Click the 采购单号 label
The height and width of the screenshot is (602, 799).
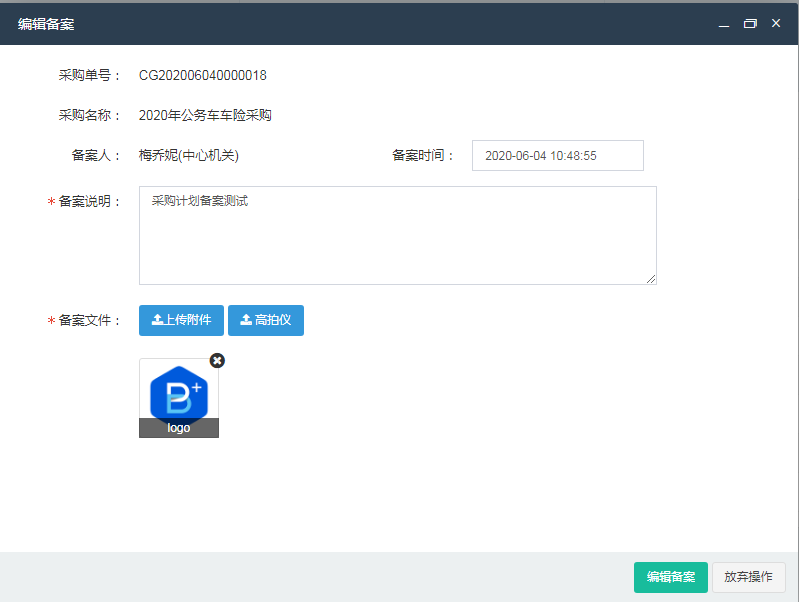point(89,75)
